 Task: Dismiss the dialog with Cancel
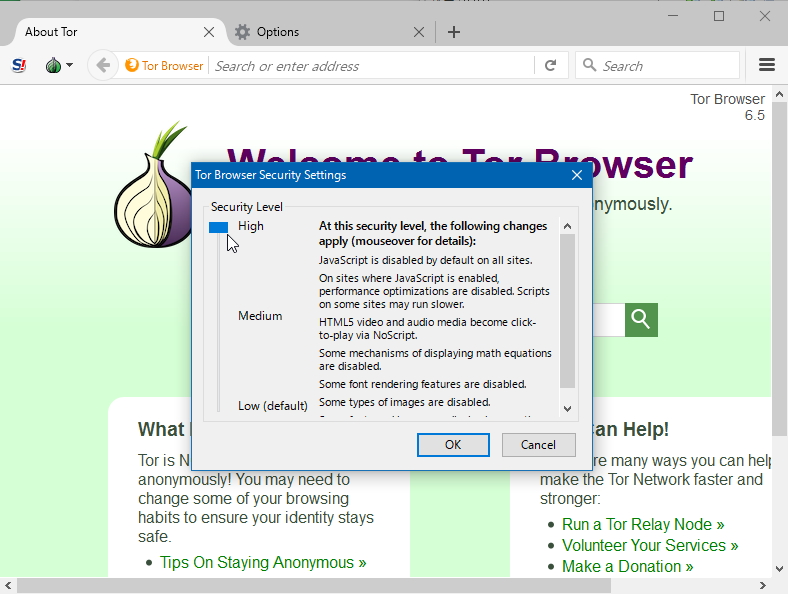pos(538,445)
